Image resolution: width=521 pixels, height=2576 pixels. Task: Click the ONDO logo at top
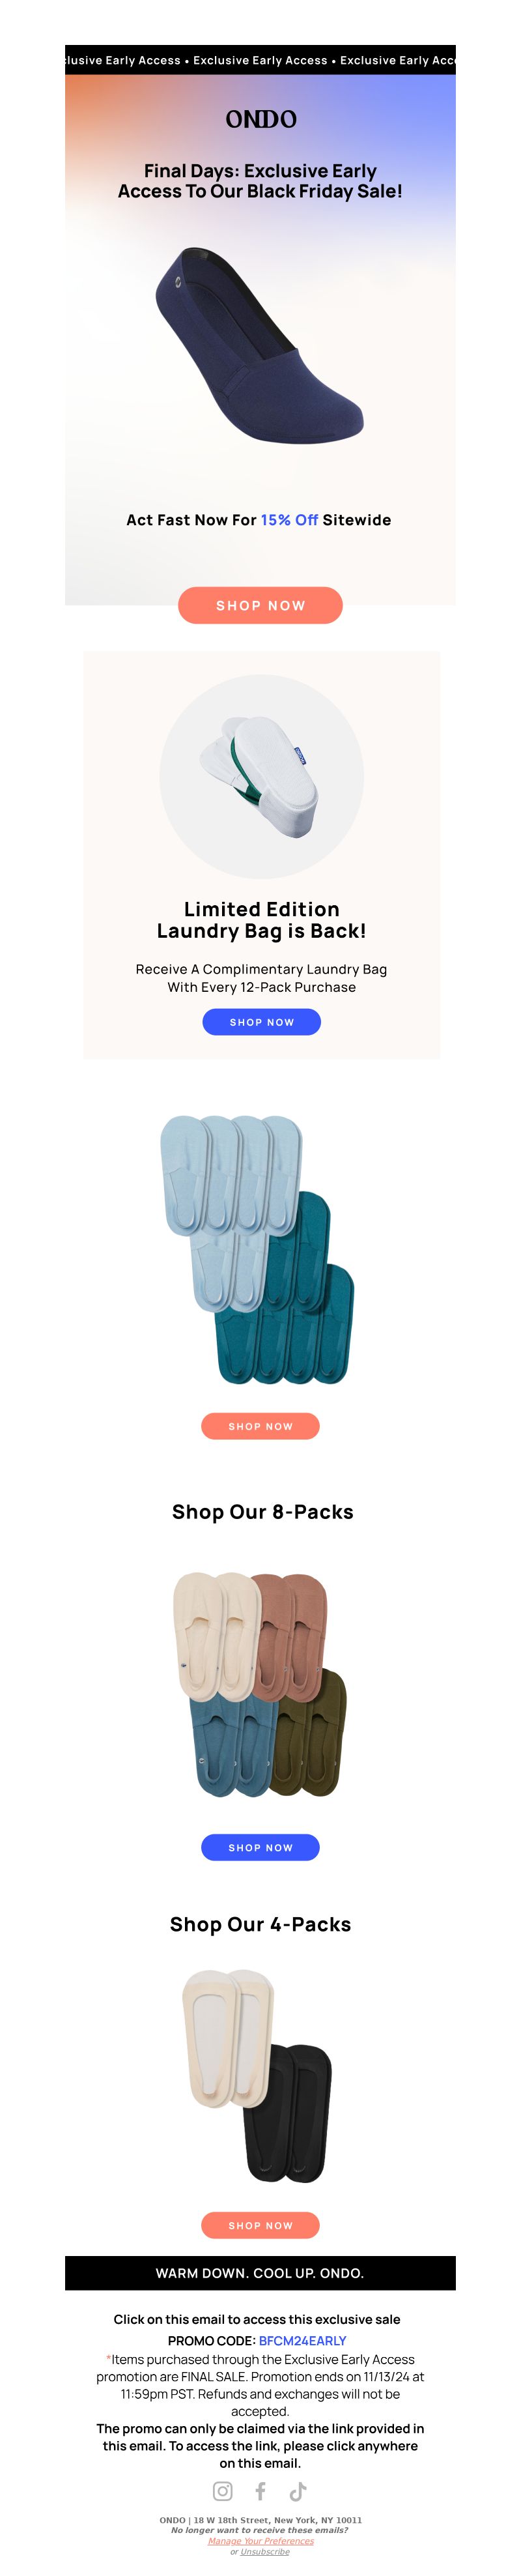pos(261,119)
